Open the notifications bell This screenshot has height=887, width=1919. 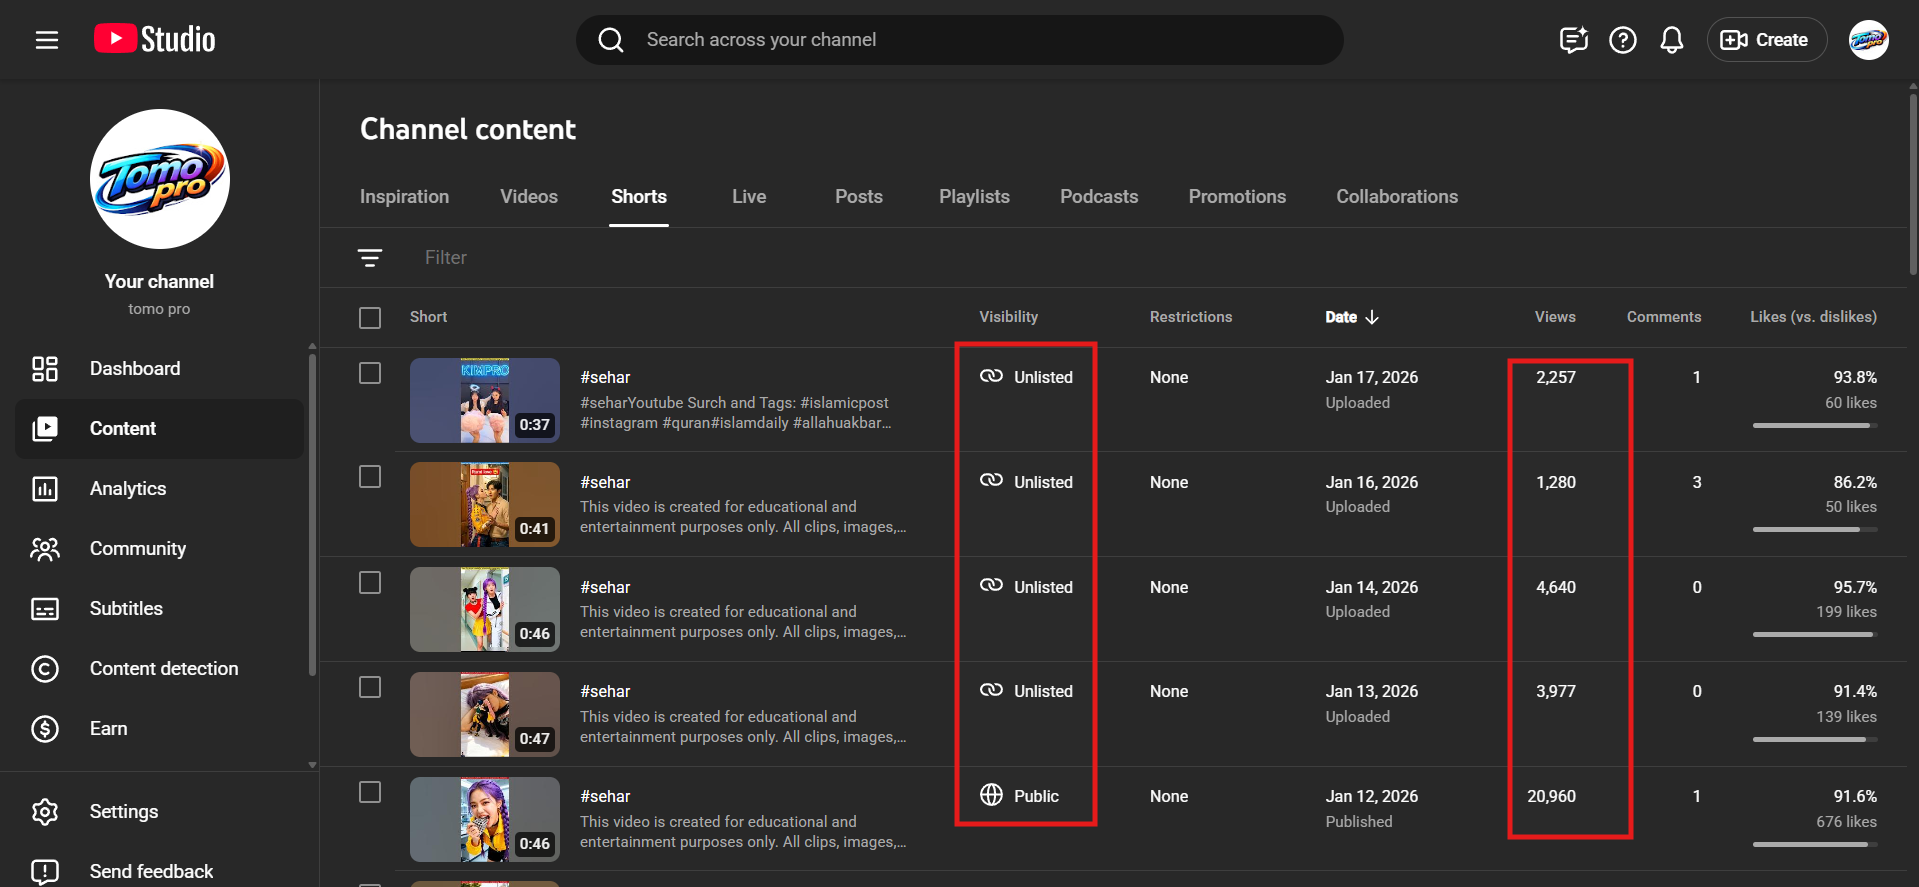tap(1671, 40)
